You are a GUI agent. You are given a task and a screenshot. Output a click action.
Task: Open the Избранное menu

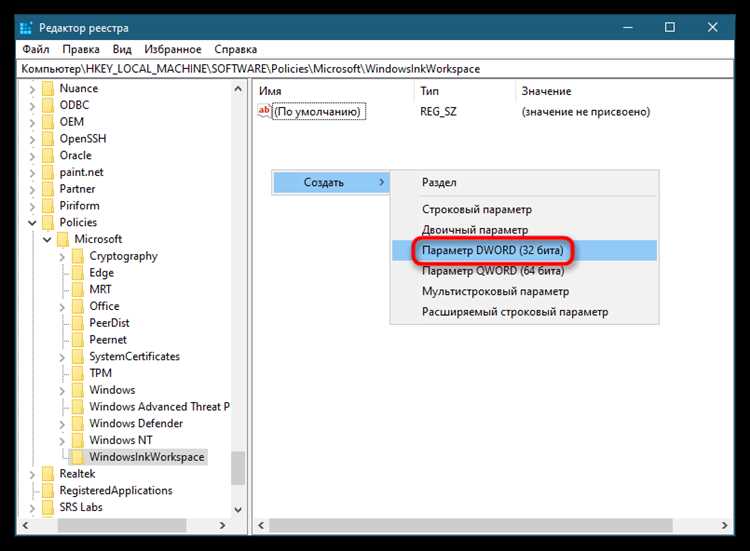pyautogui.click(x=173, y=49)
